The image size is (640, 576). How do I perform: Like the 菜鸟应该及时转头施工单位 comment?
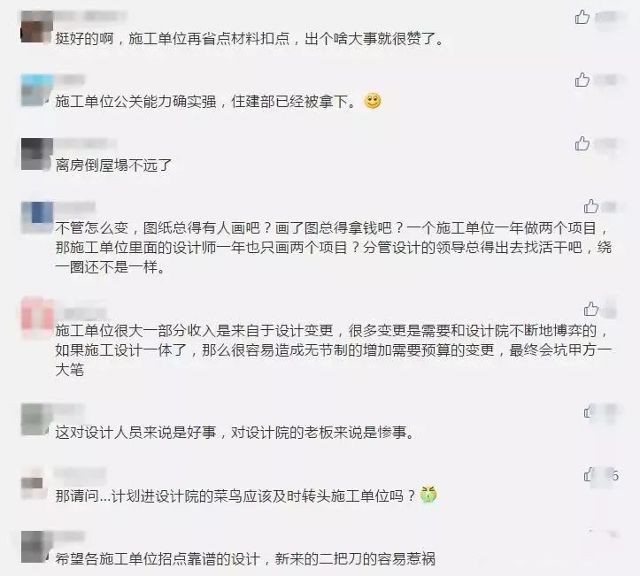(x=589, y=475)
